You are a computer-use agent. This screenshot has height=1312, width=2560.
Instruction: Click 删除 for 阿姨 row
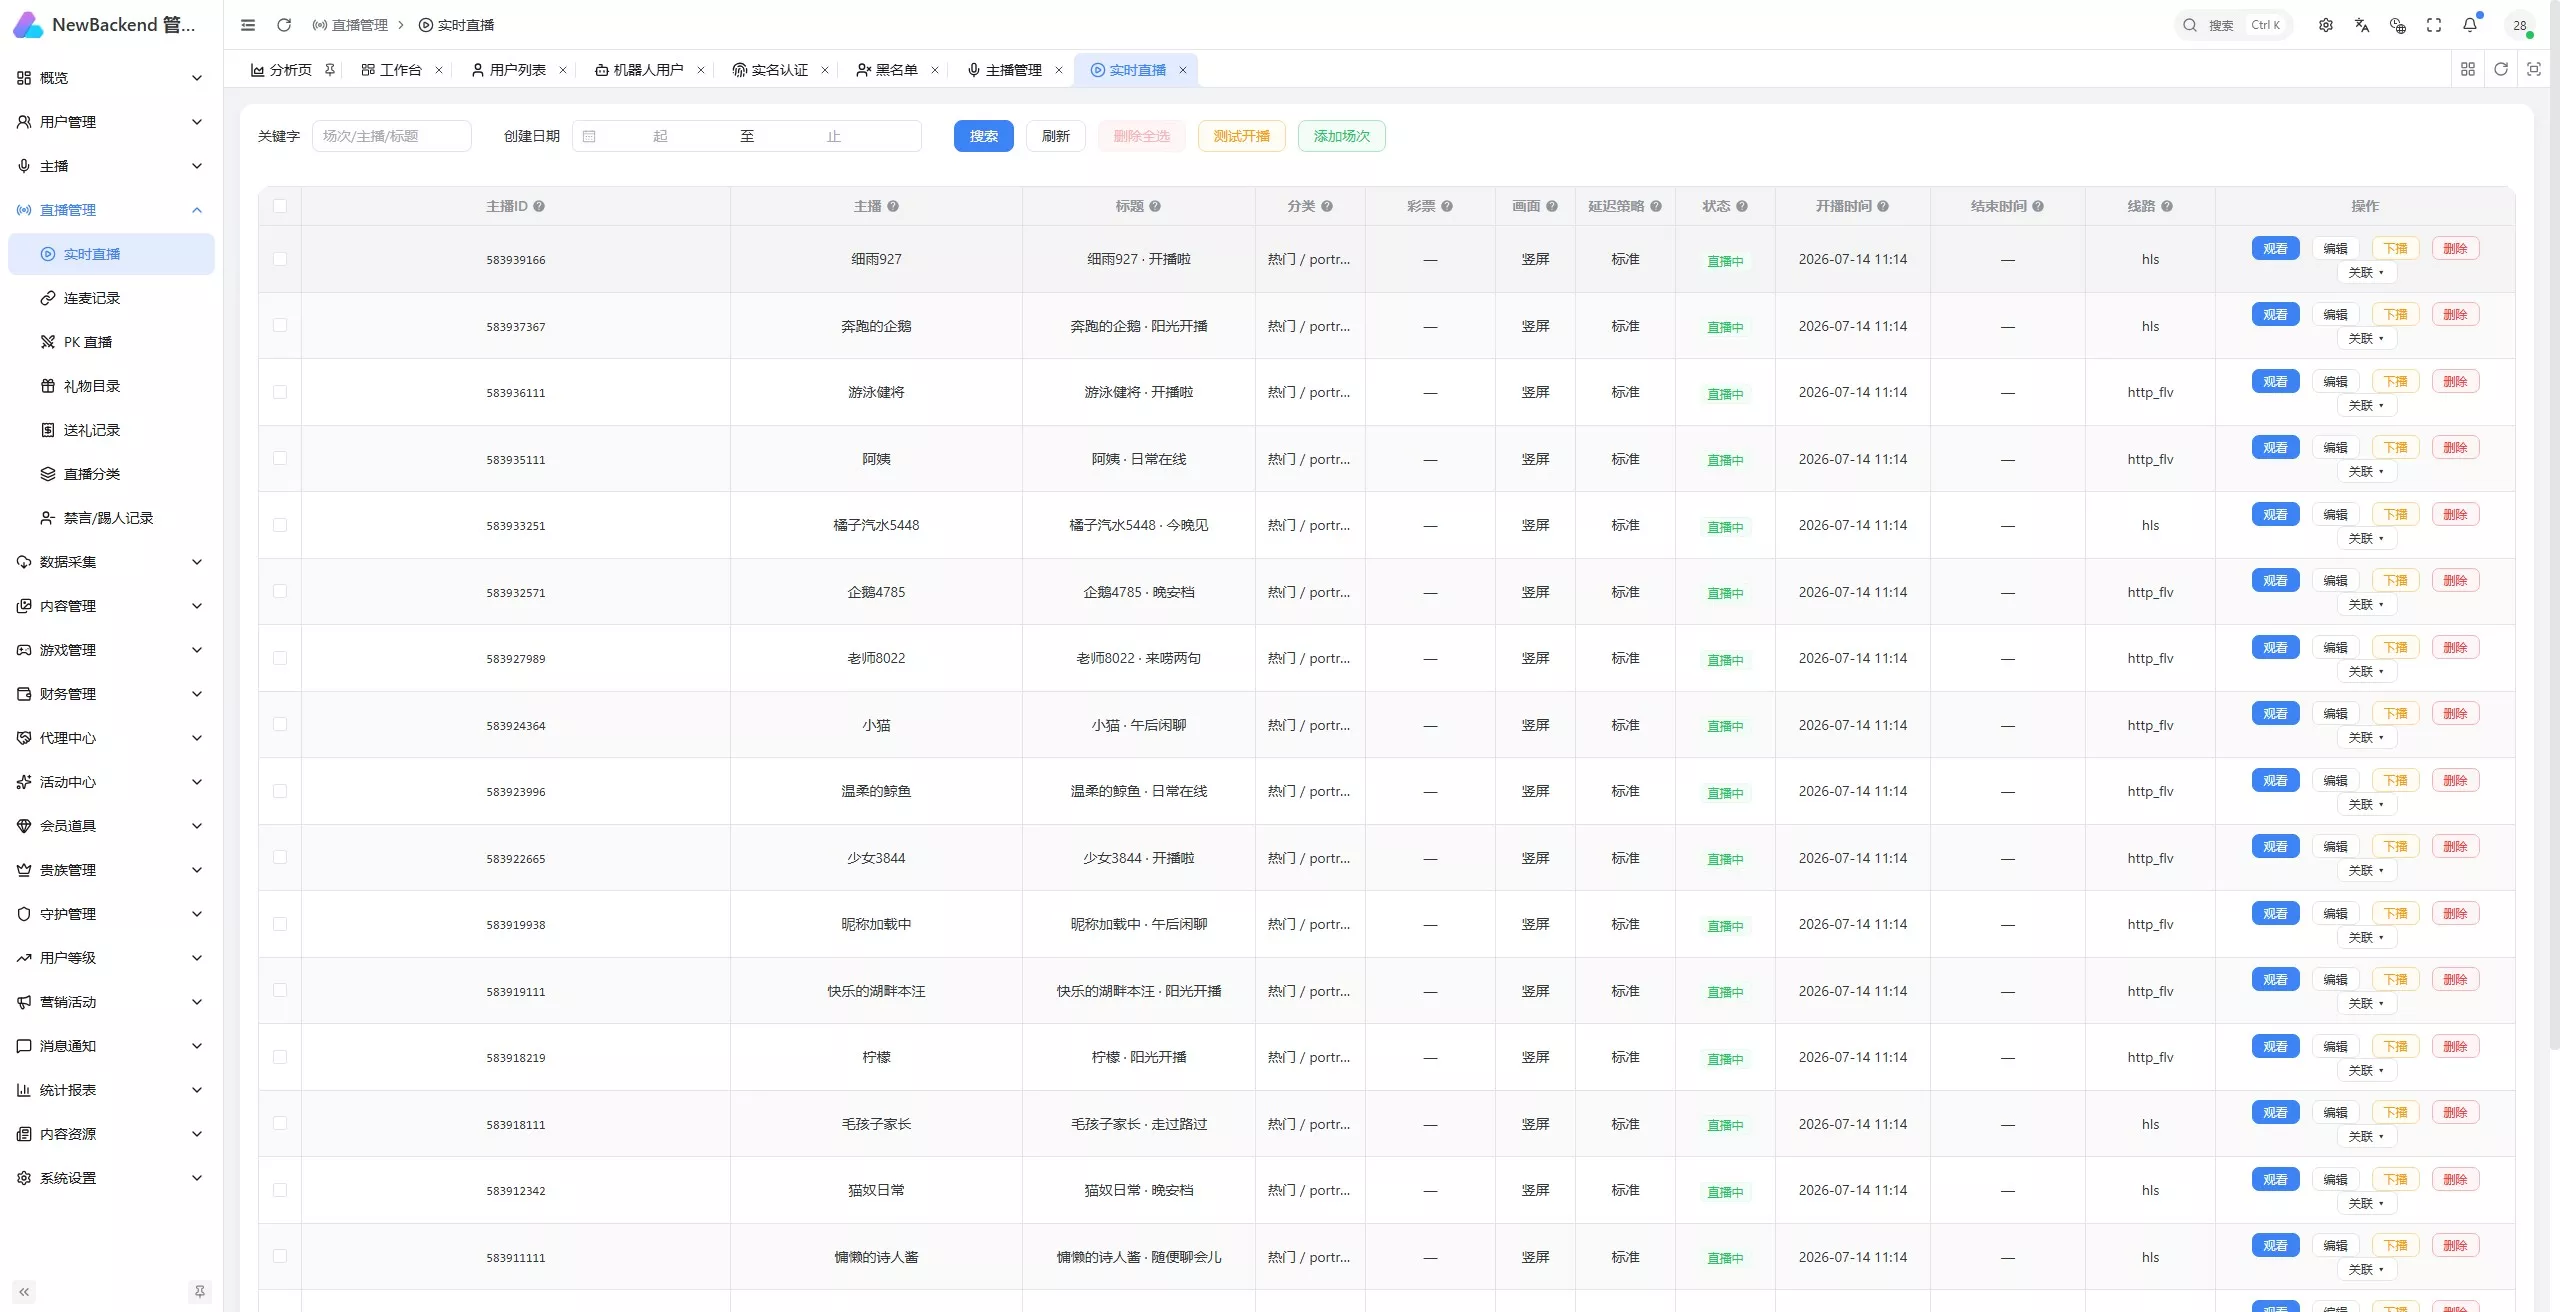[2456, 447]
